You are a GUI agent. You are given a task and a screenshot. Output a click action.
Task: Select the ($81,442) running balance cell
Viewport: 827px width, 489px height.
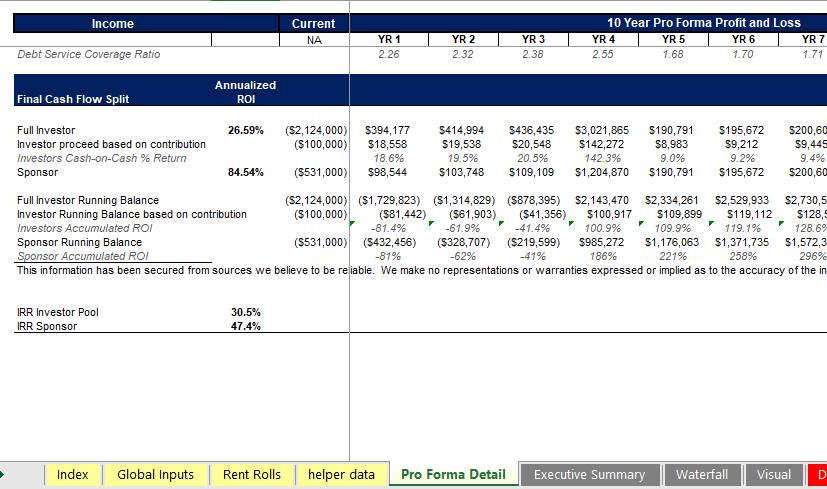tap(402, 215)
